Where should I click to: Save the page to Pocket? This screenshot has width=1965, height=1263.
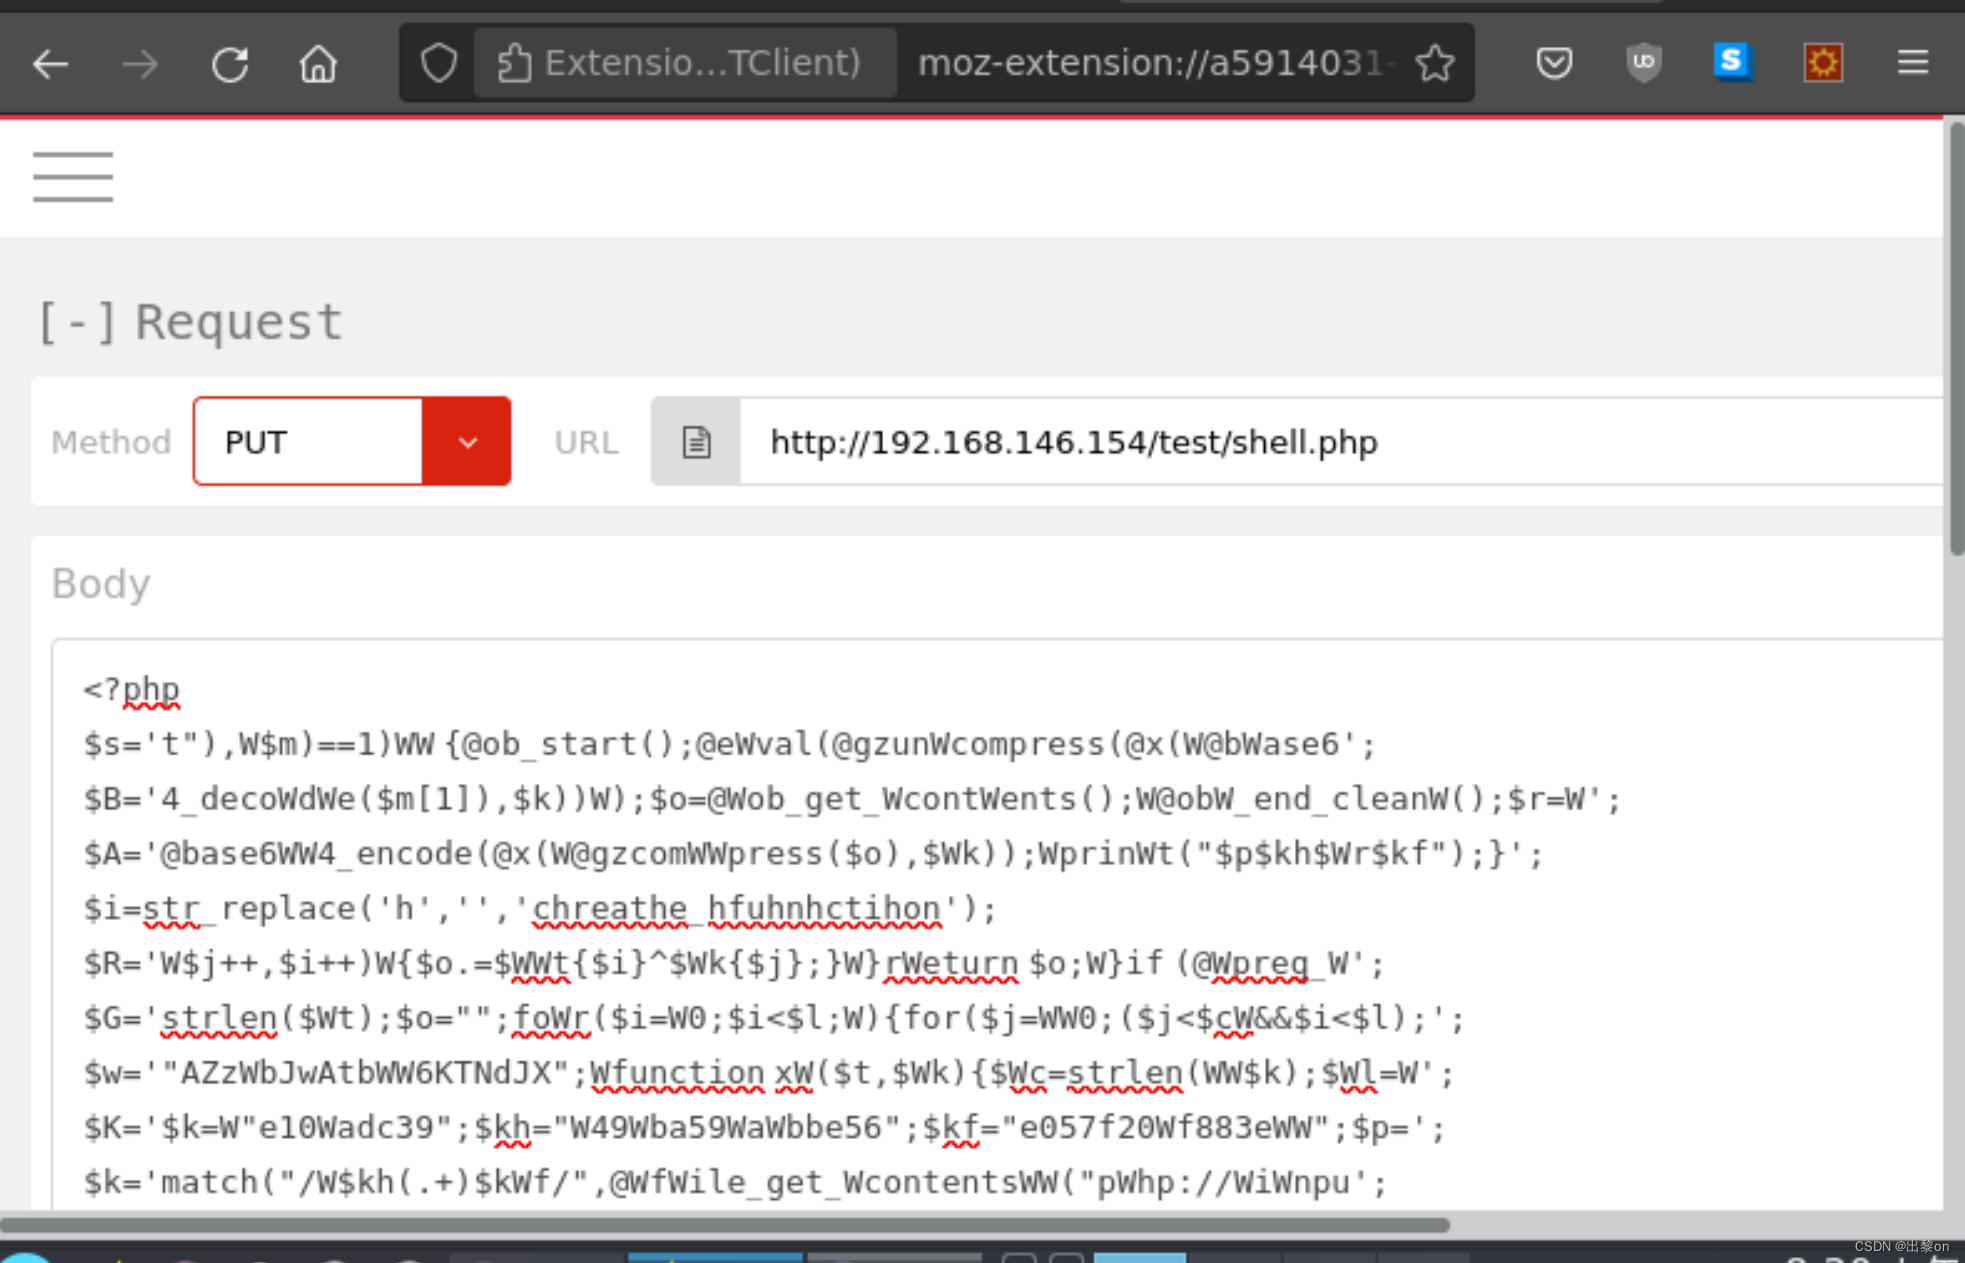pyautogui.click(x=1554, y=63)
